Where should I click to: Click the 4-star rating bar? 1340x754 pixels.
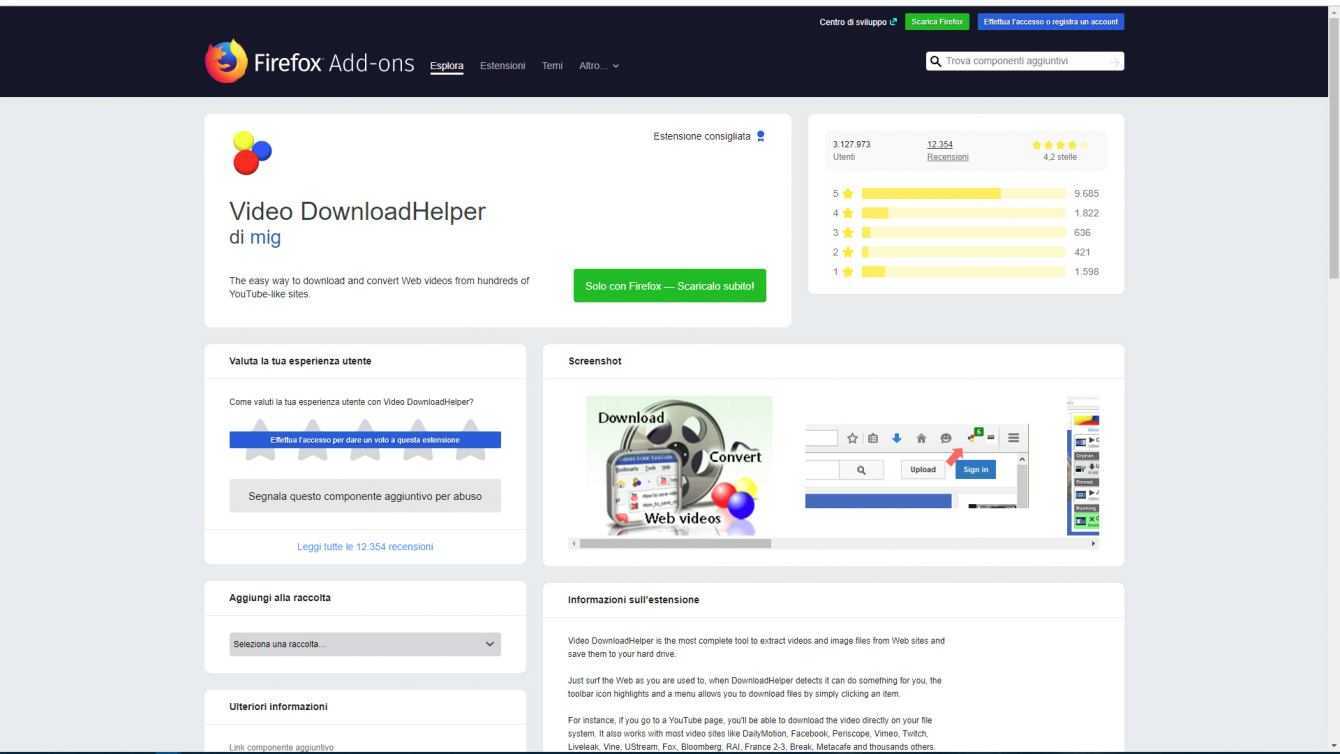coord(964,213)
